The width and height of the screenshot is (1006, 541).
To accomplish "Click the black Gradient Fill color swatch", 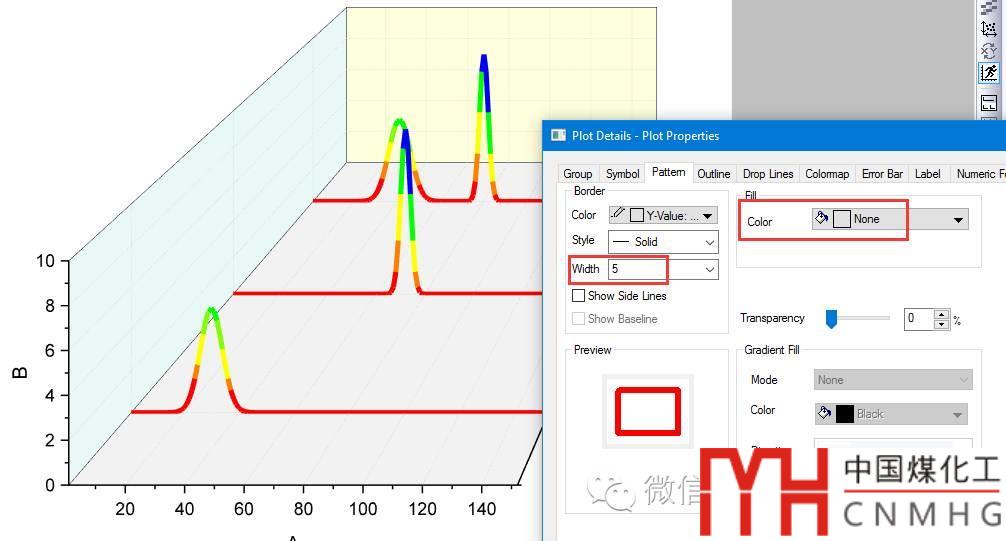I will pos(845,414).
